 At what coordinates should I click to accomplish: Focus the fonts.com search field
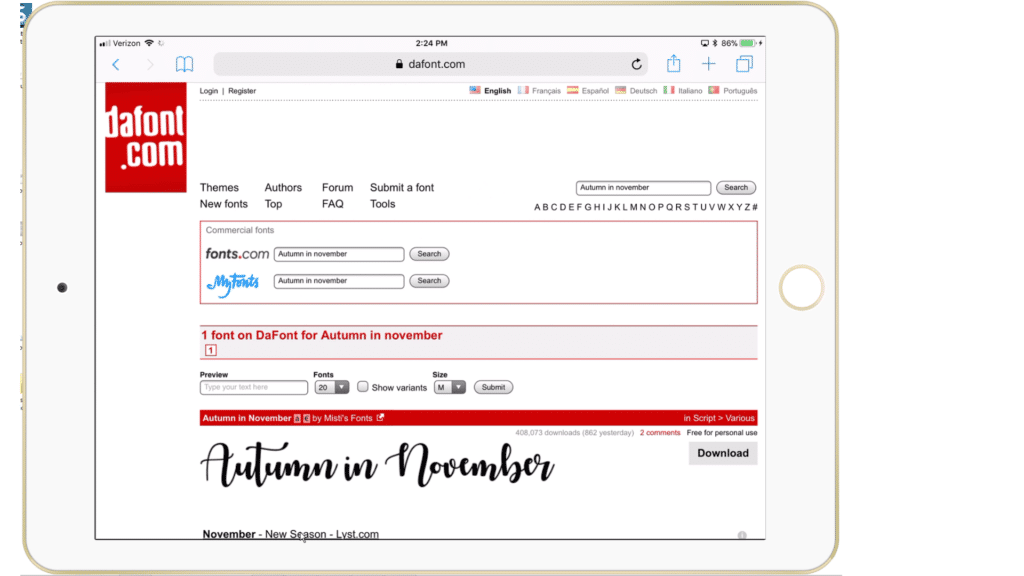339,254
